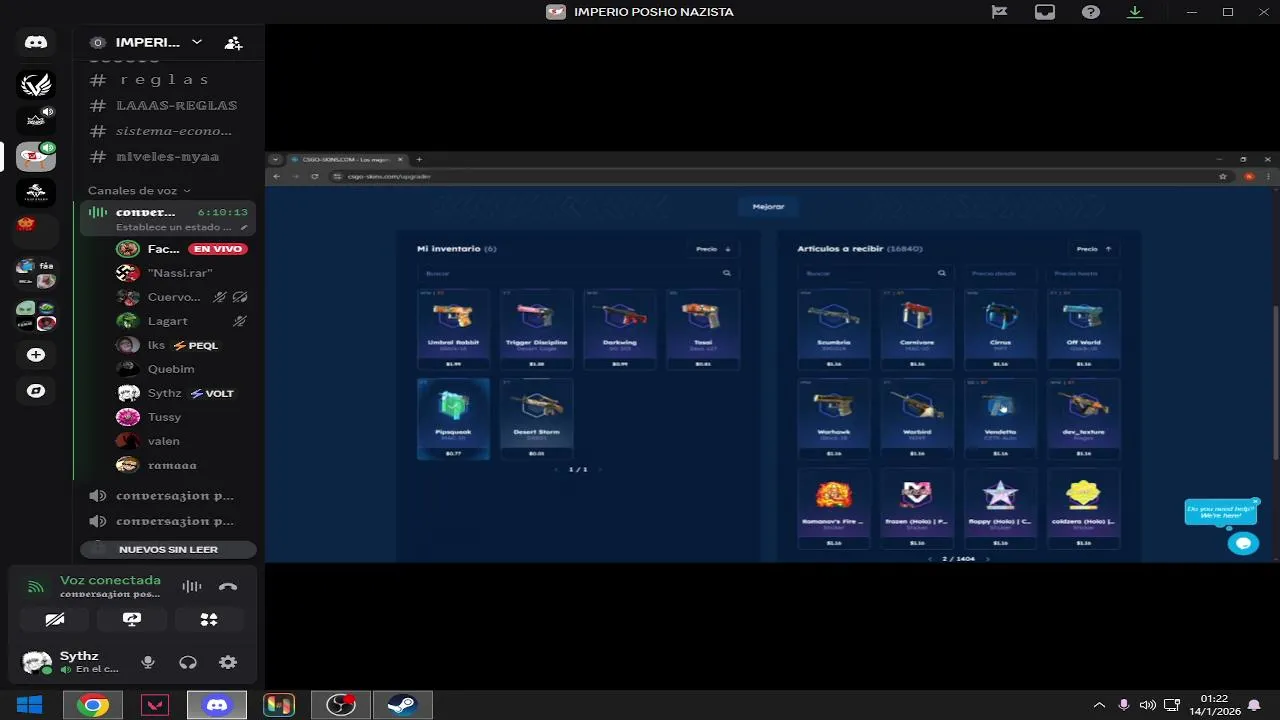Screen dimensions: 1280x720
Task: Open Steam from the taskbar
Action: pyautogui.click(x=403, y=705)
